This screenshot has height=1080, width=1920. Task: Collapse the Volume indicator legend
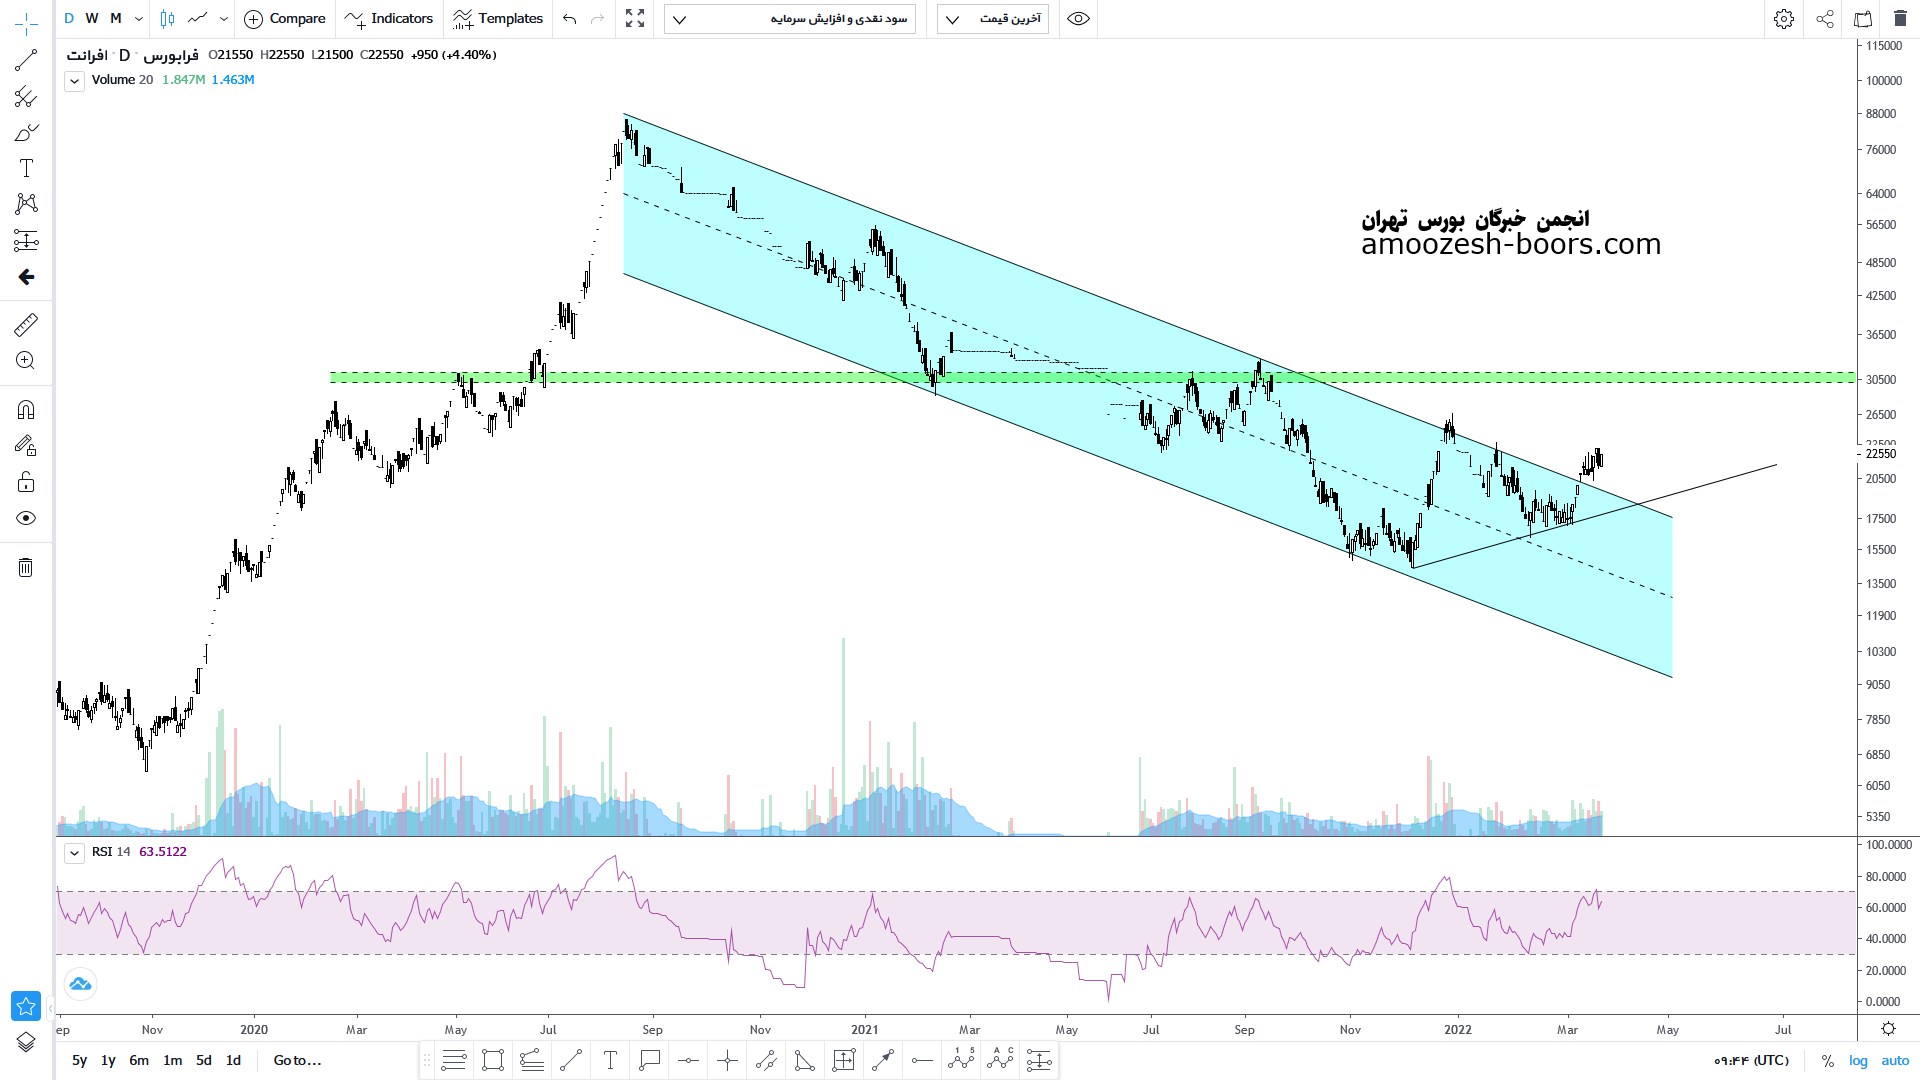pos(75,81)
